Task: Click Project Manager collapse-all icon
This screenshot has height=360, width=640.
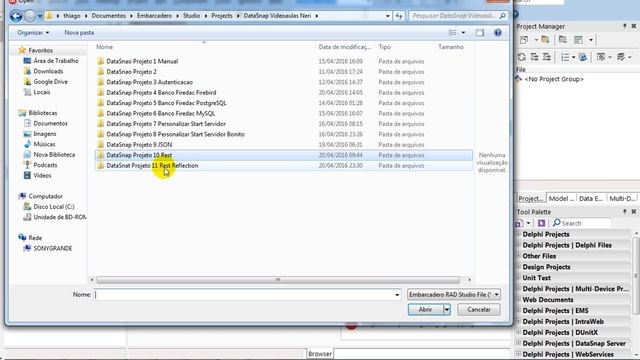Action: pos(547,57)
